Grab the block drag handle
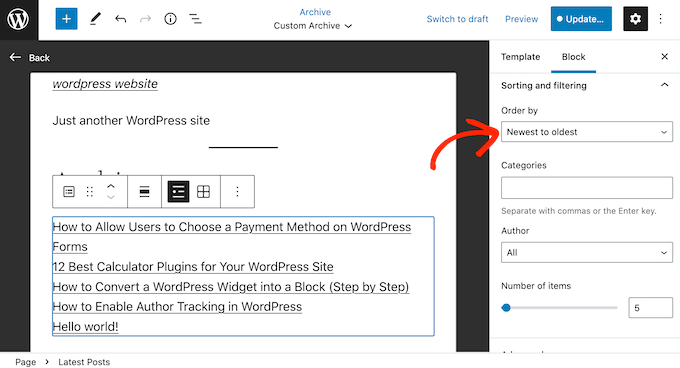The image size is (680, 368). point(90,192)
